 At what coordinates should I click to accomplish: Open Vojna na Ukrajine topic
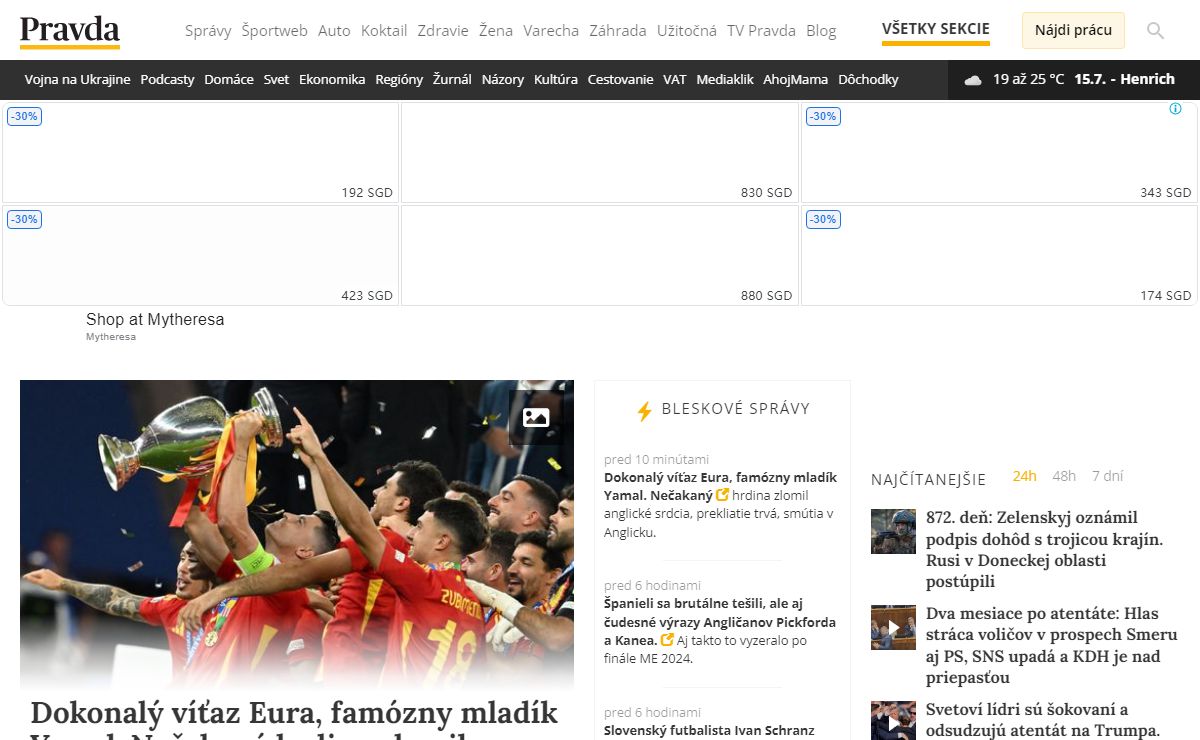77,80
